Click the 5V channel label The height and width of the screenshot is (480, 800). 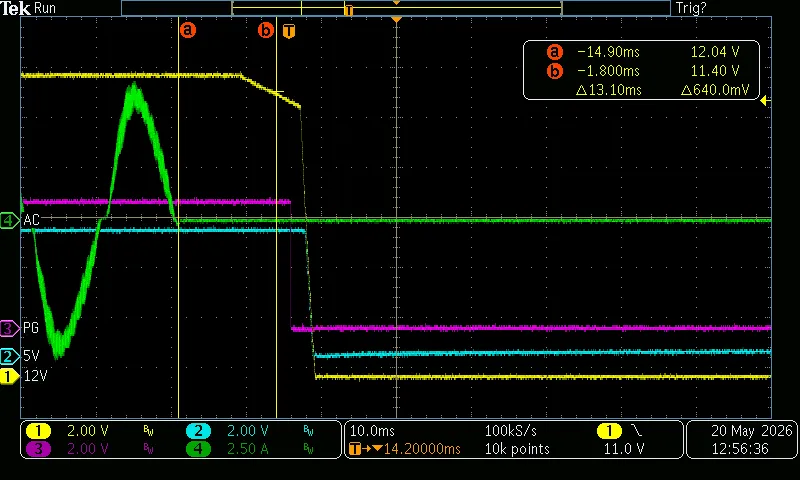pyautogui.click(x=31, y=356)
